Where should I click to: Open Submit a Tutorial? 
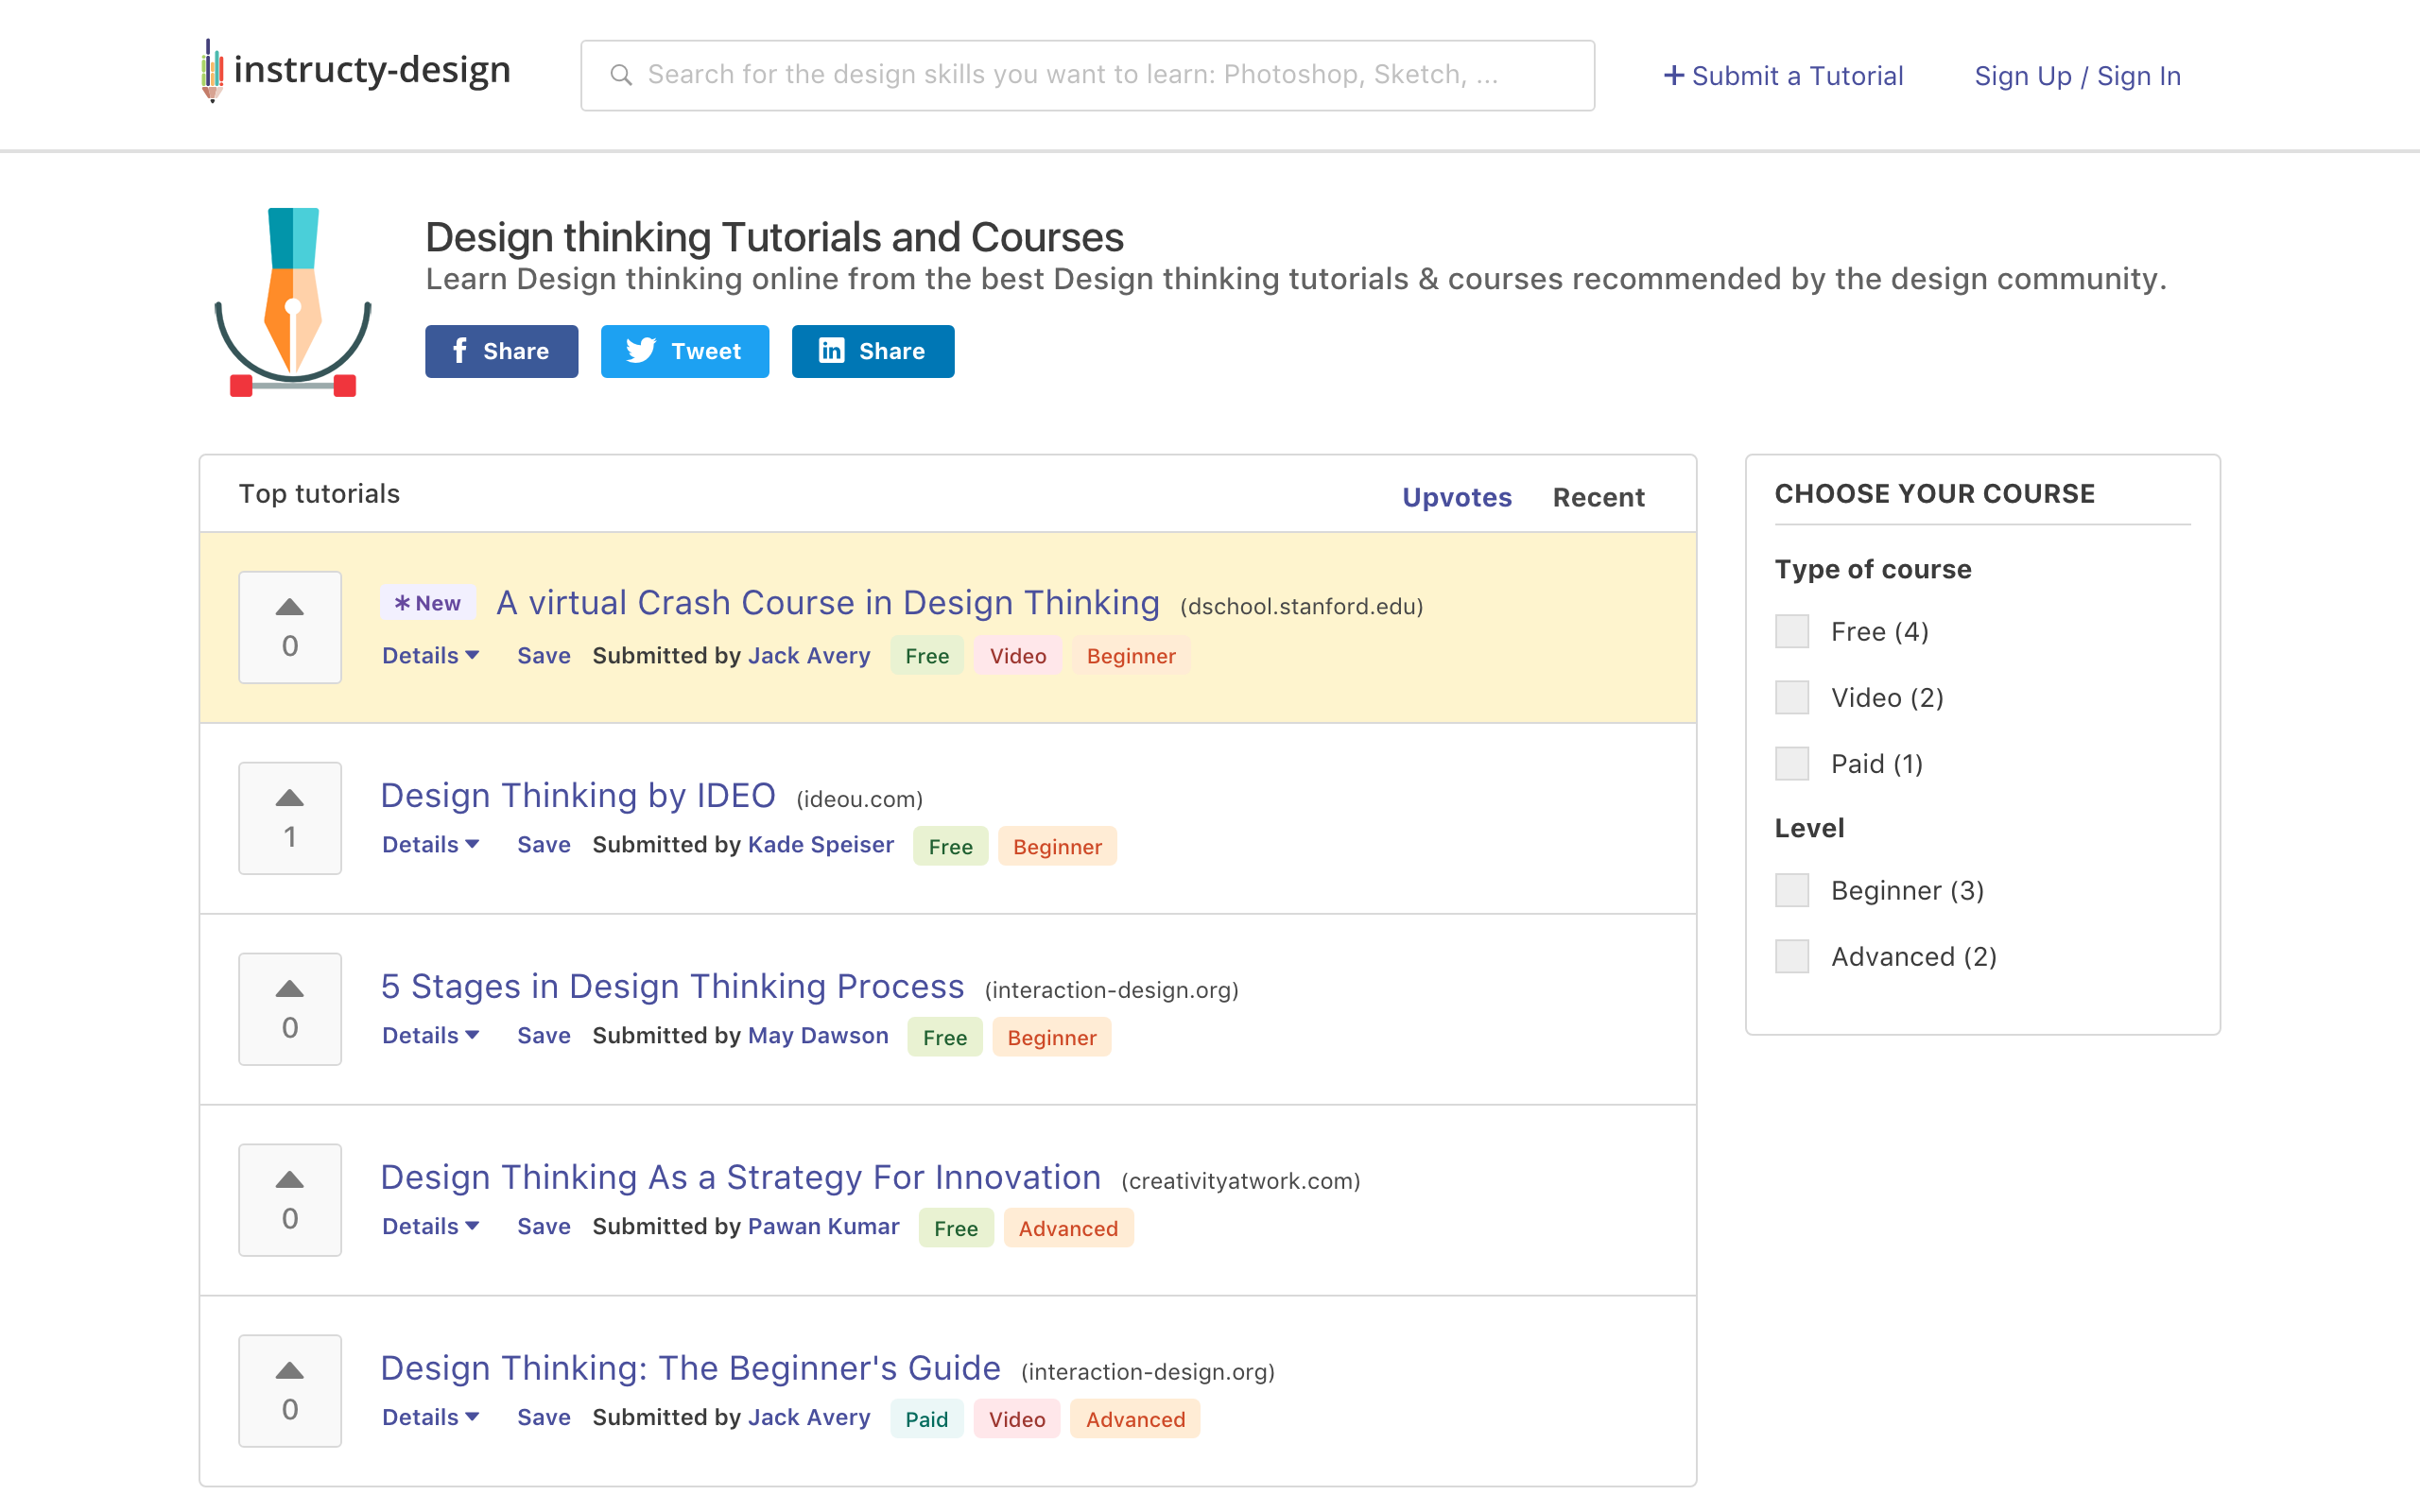(x=1785, y=75)
